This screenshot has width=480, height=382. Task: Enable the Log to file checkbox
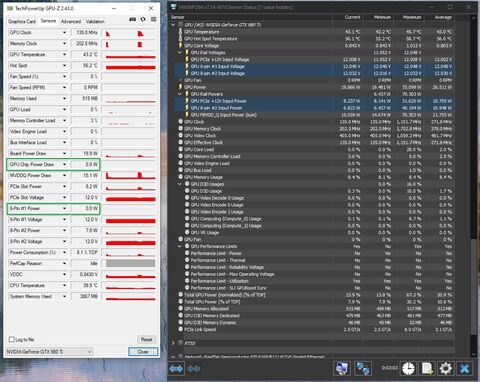[11, 339]
